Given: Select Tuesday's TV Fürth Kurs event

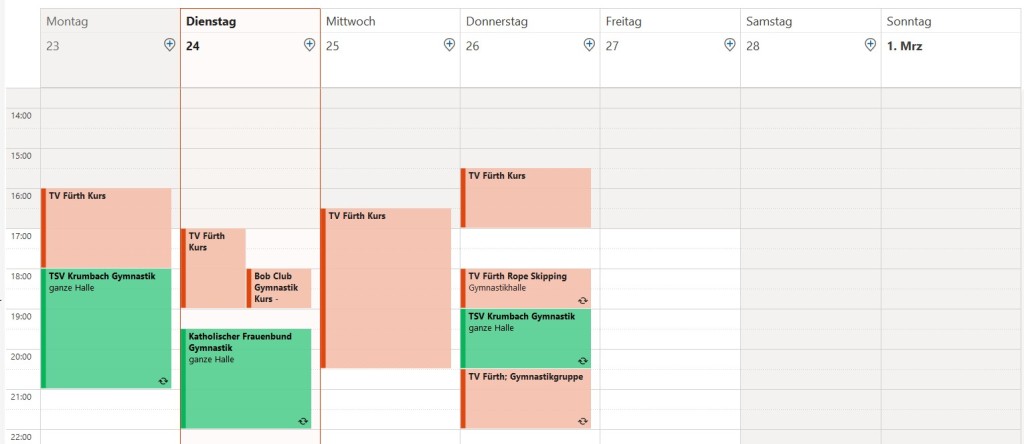Looking at the screenshot, I should coord(213,268).
